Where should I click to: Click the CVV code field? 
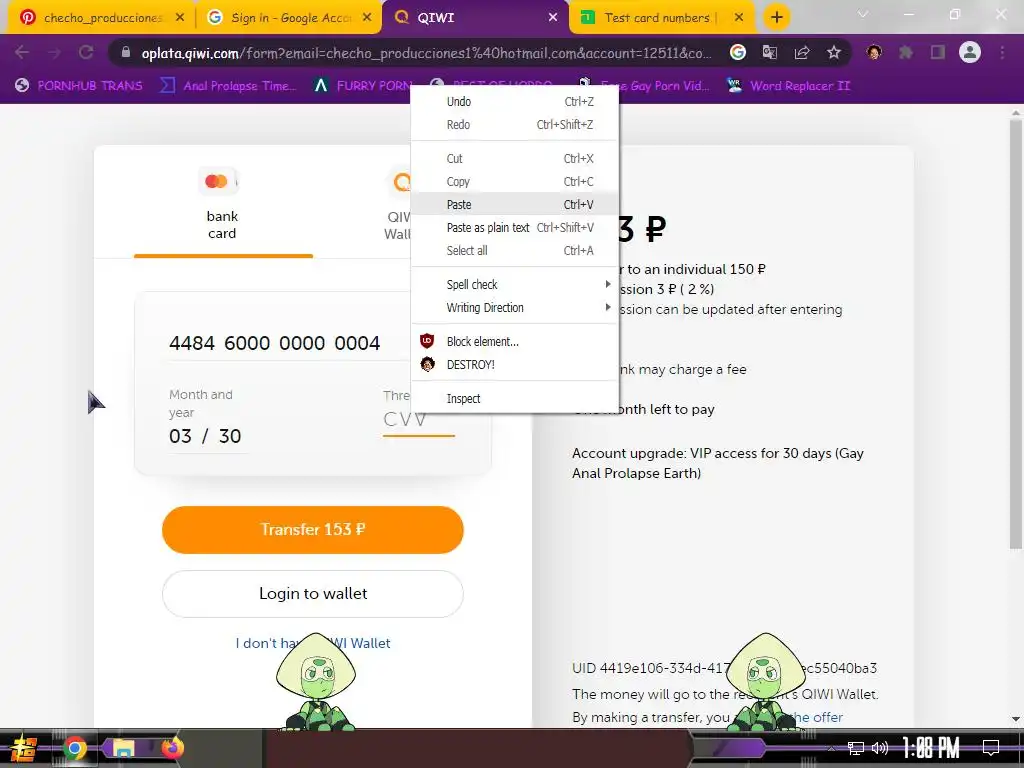click(x=418, y=419)
